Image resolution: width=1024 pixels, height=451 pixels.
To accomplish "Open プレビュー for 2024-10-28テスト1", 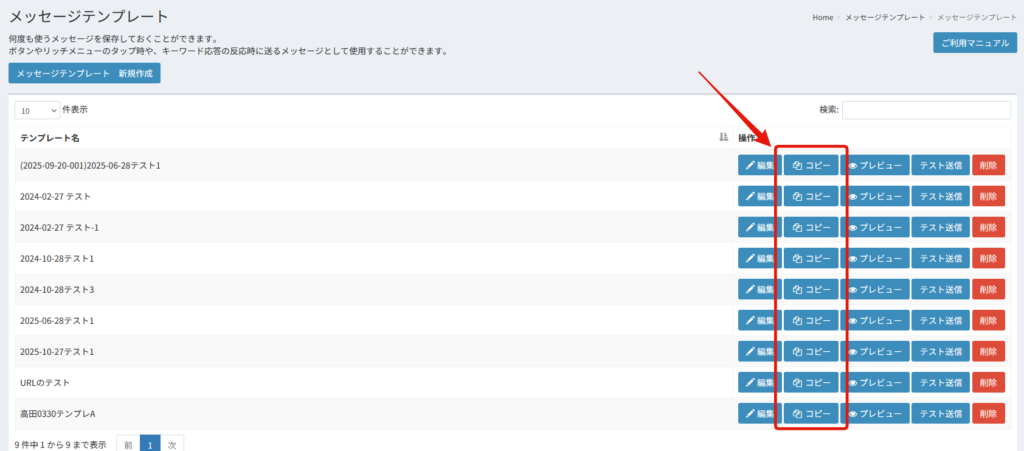I will [x=875, y=259].
